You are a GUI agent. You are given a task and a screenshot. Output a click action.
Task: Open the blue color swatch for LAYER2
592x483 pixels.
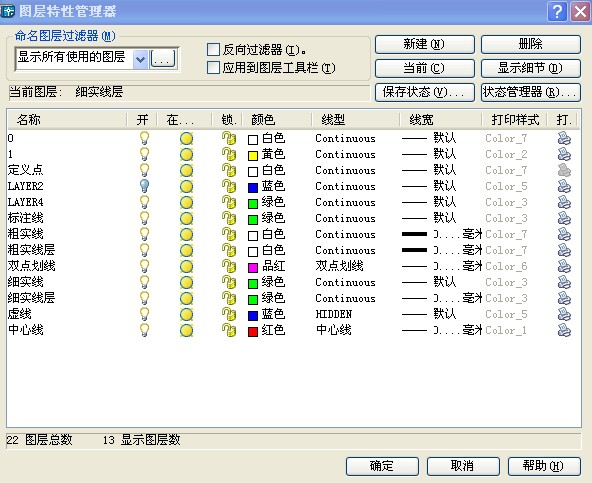click(x=253, y=187)
